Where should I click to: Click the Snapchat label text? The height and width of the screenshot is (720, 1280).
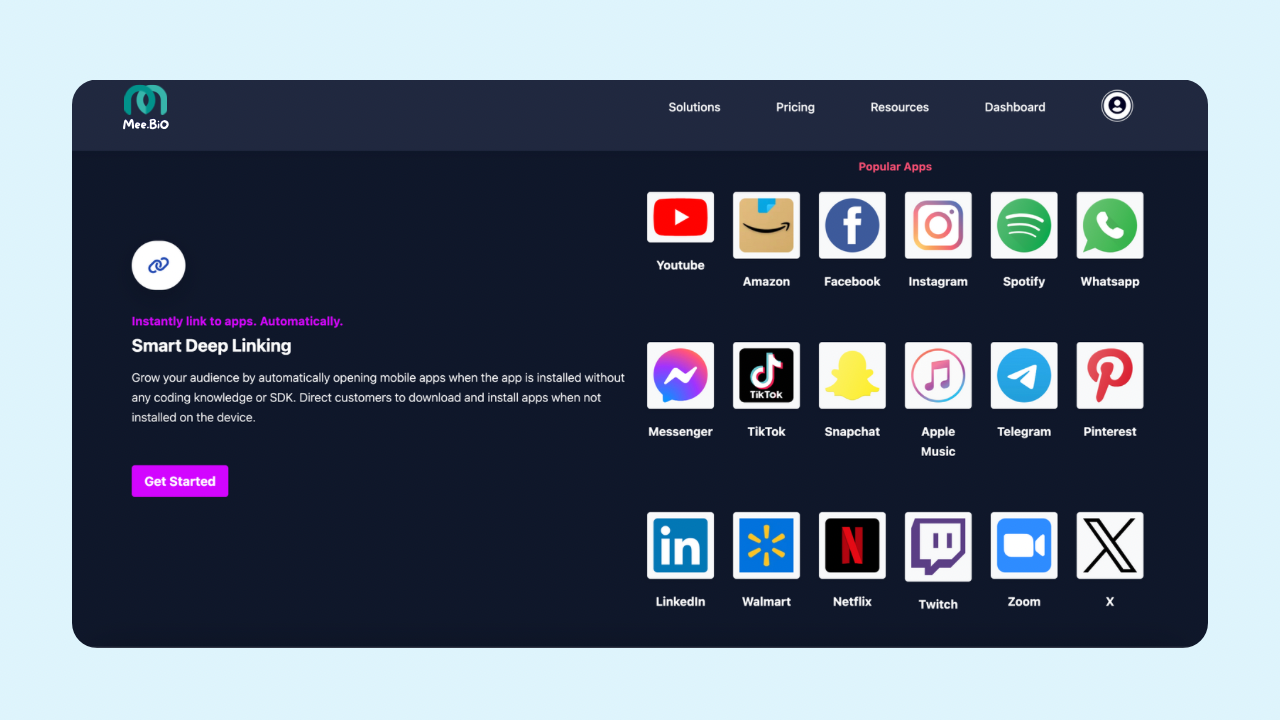pos(852,432)
